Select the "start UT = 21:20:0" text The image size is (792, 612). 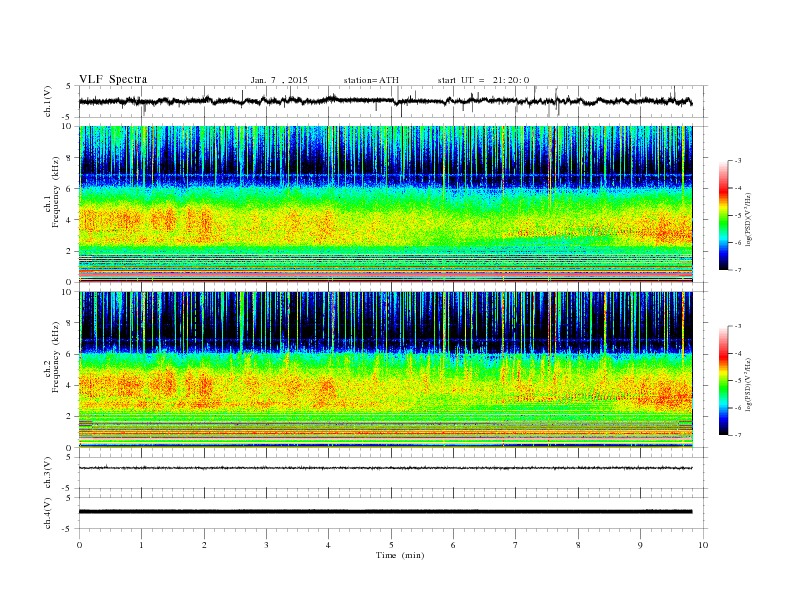pyautogui.click(x=483, y=80)
